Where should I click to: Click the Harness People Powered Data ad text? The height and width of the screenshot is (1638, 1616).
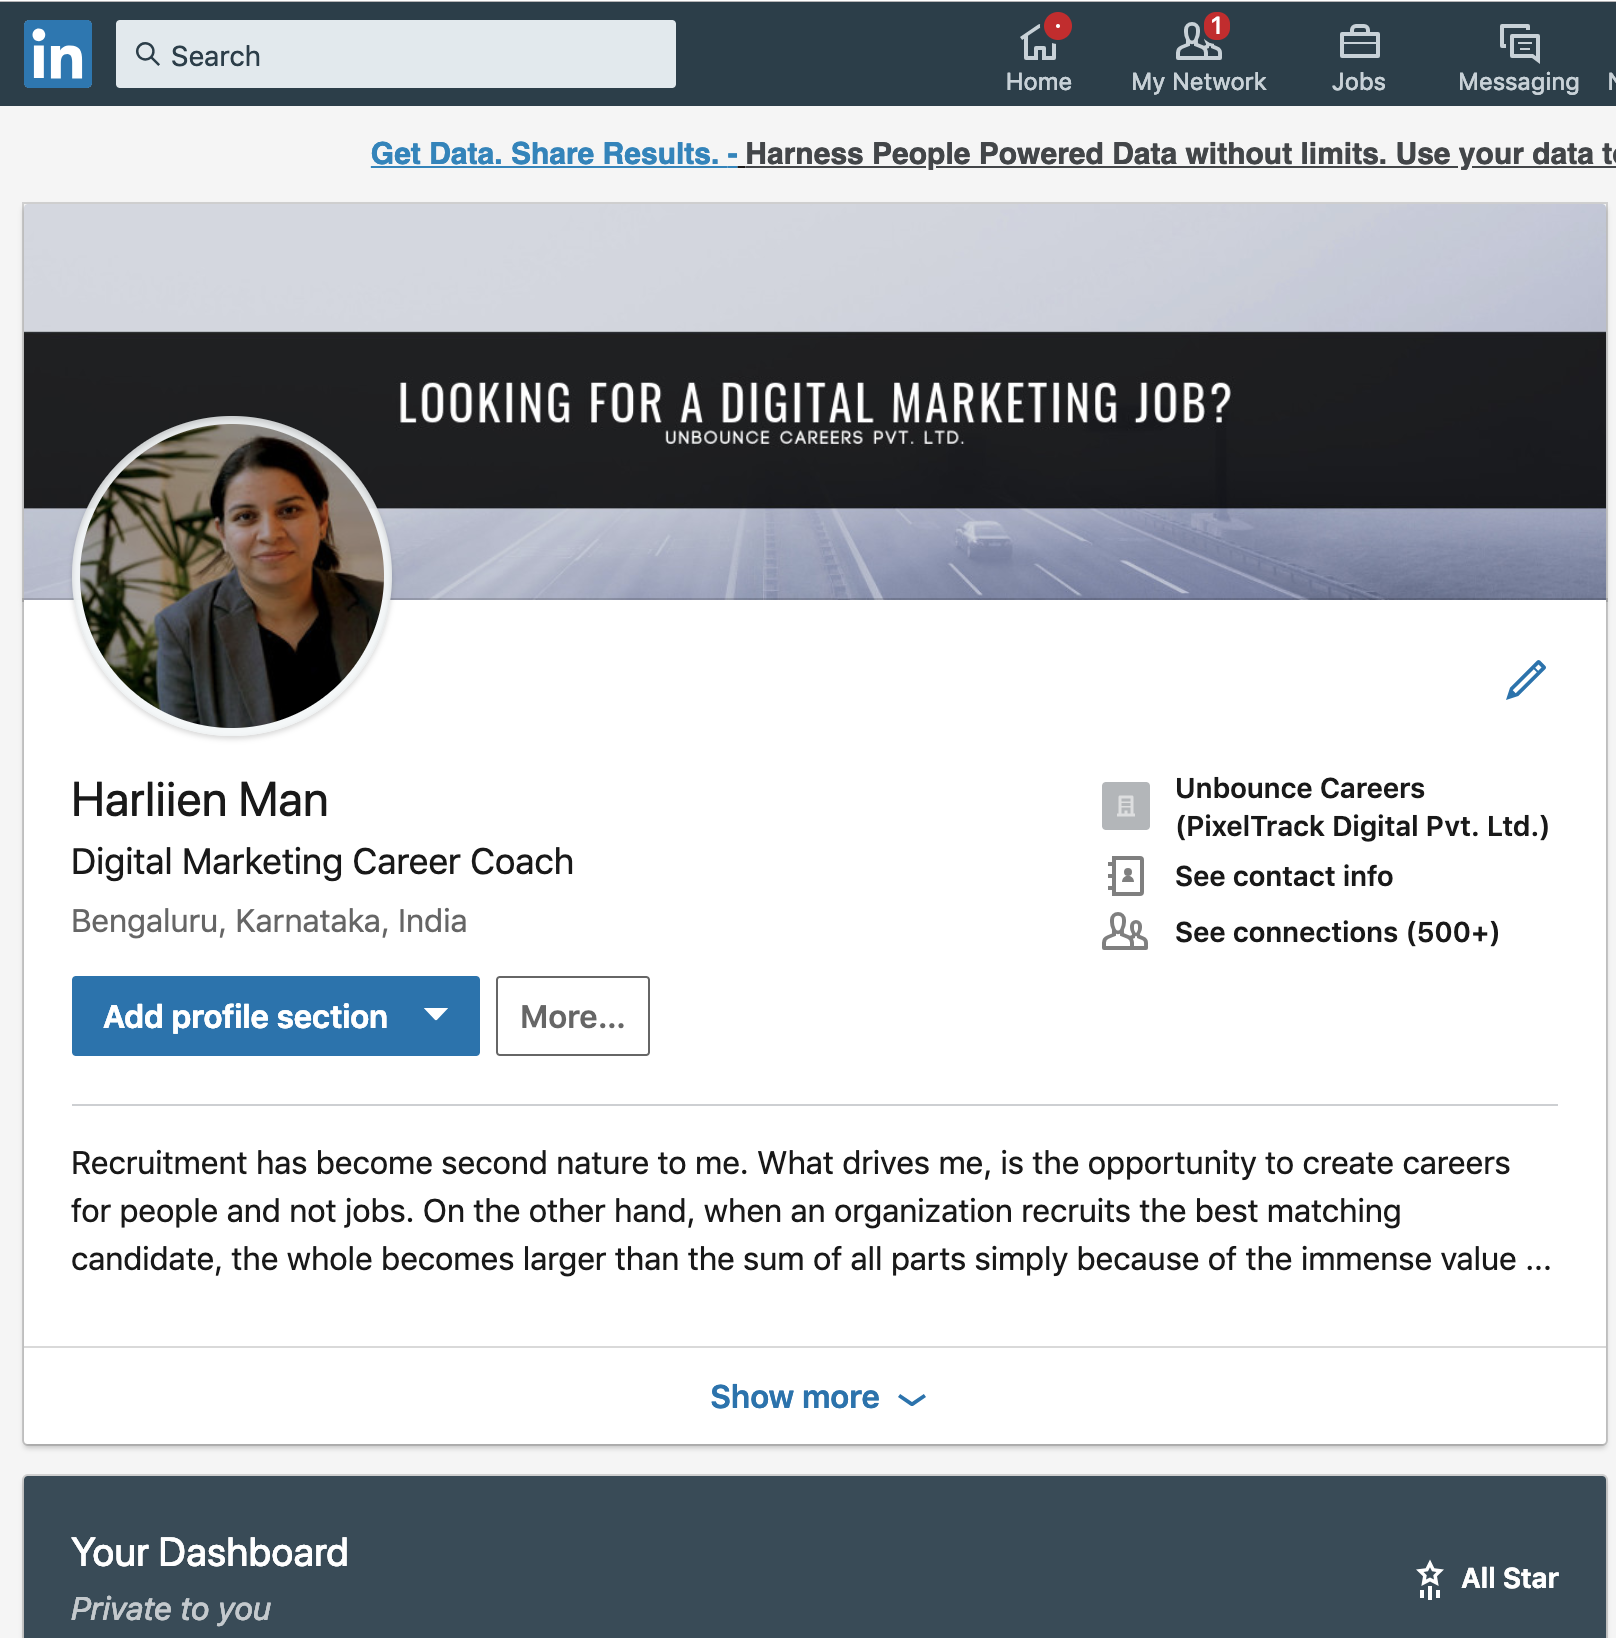[x=1180, y=154]
